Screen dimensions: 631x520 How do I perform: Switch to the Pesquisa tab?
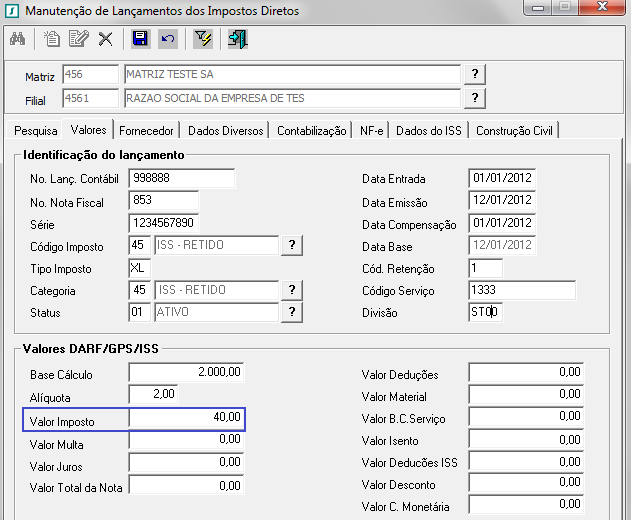click(x=35, y=131)
